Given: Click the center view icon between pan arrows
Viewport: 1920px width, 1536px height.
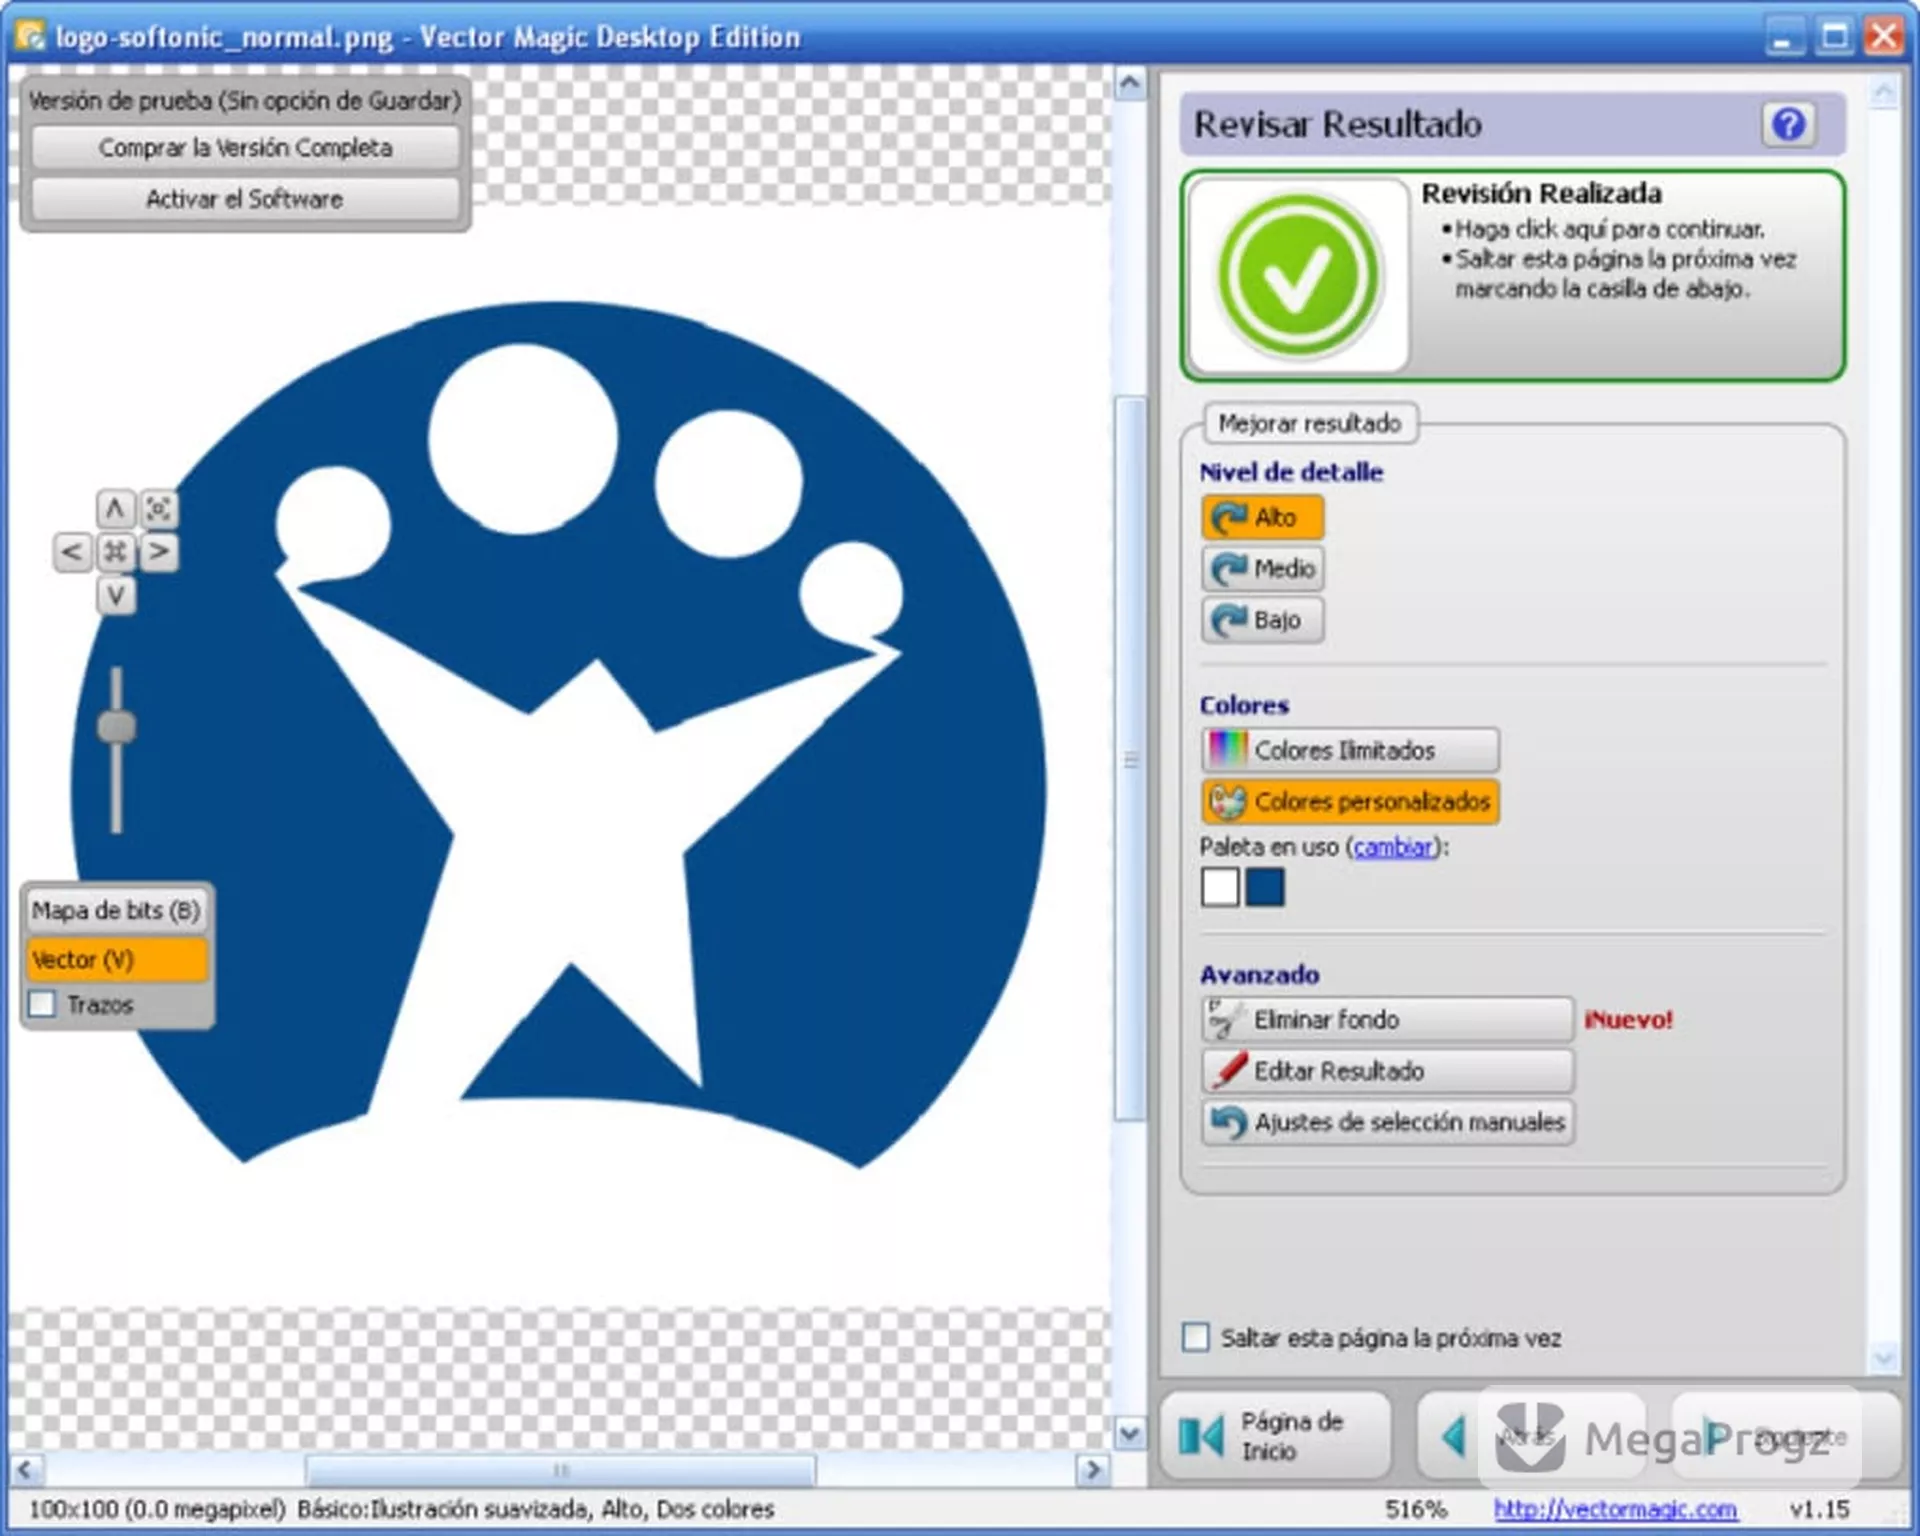Looking at the screenshot, I should (x=115, y=552).
